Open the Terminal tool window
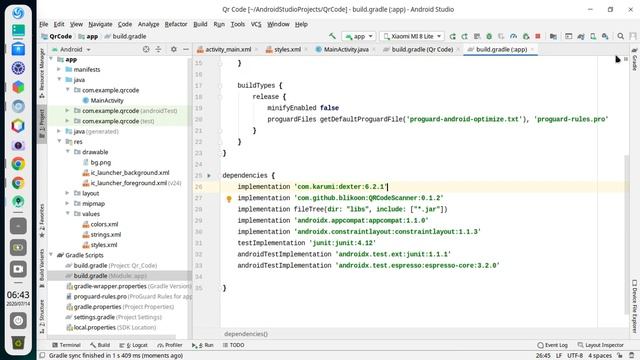 pos(66,345)
